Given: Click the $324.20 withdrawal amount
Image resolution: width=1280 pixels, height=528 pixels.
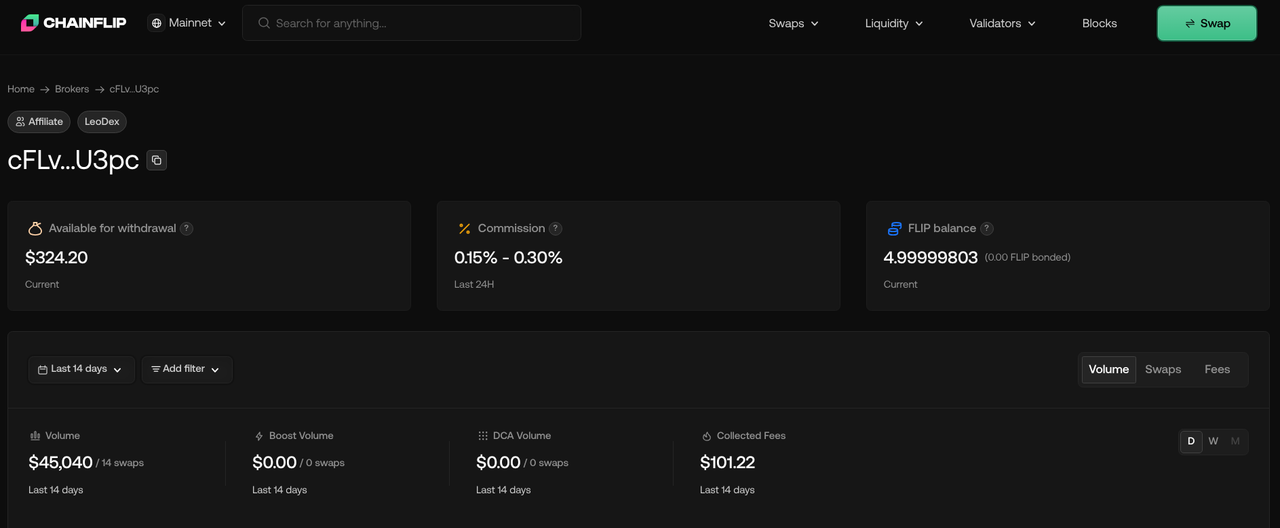Looking at the screenshot, I should [57, 258].
